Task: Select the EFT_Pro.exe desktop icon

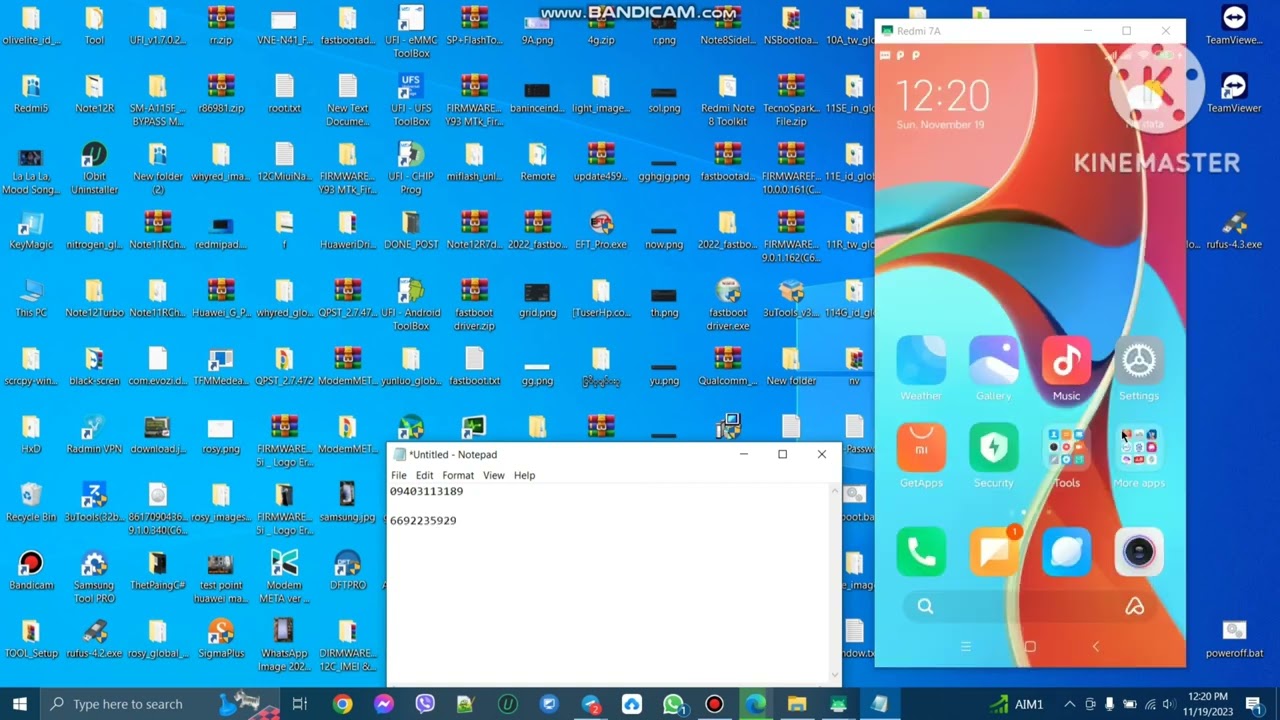Action: click(x=601, y=230)
